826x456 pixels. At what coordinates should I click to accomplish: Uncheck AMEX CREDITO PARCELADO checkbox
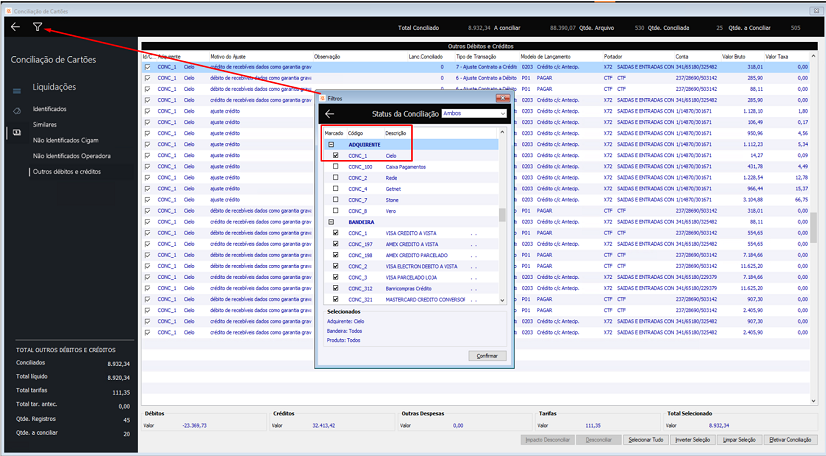(336, 255)
